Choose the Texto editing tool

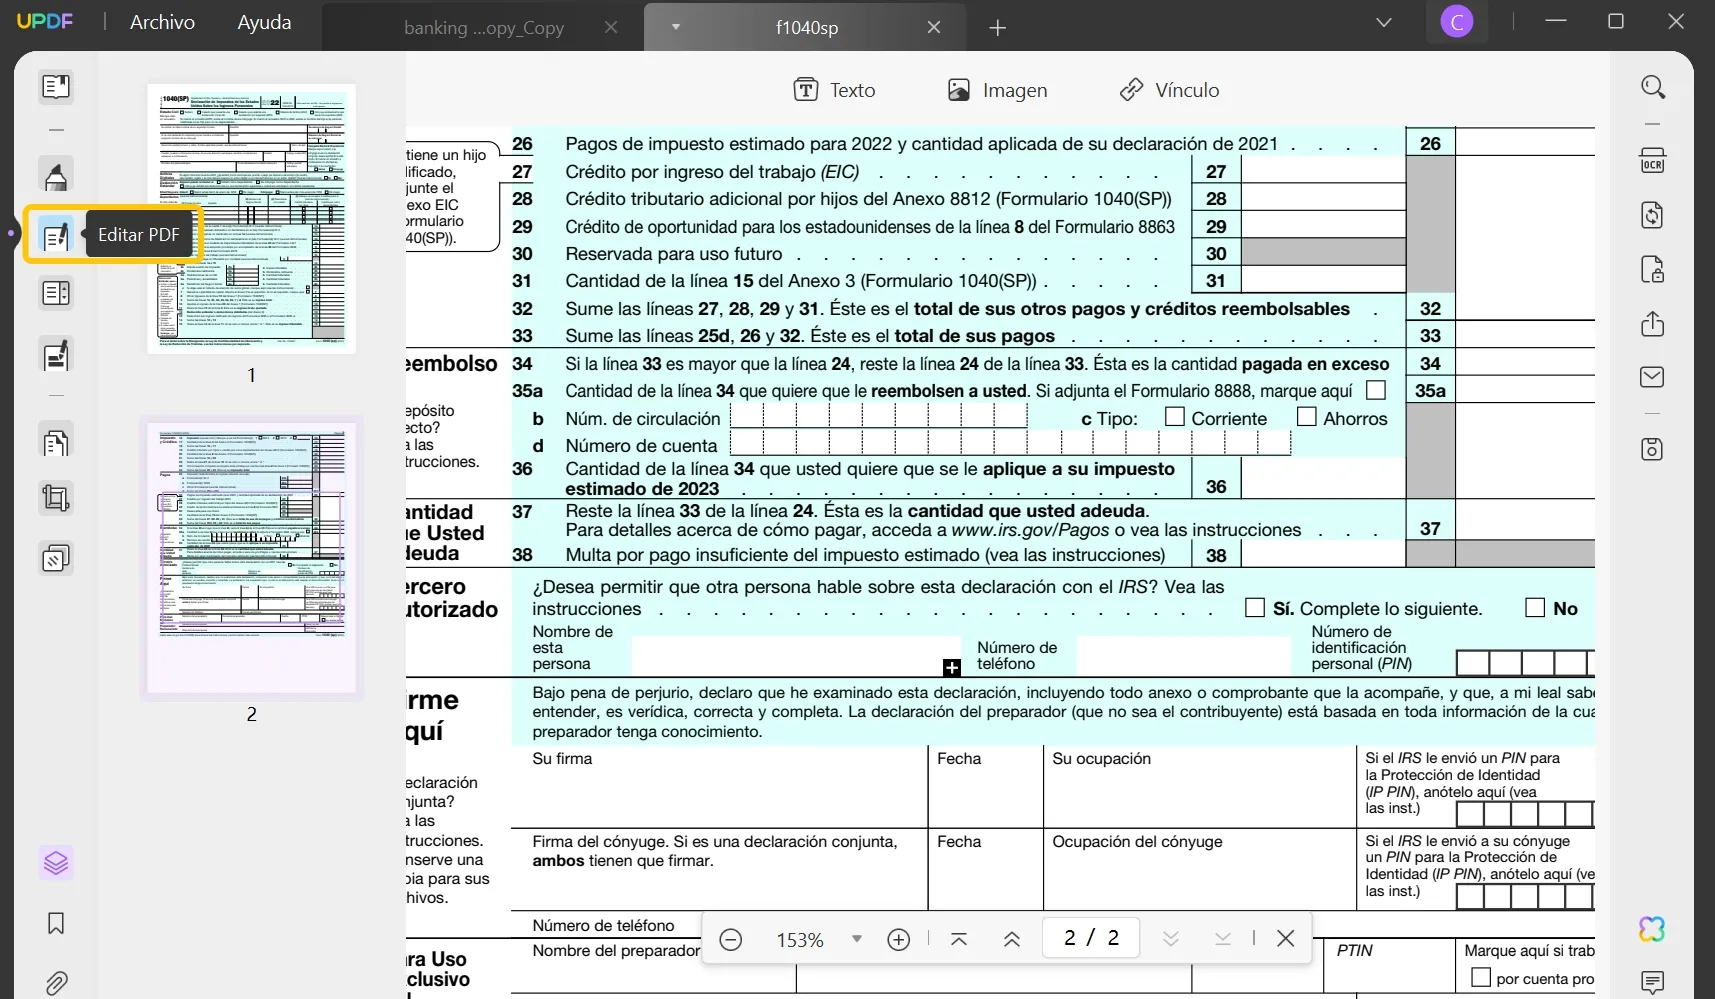click(x=834, y=90)
